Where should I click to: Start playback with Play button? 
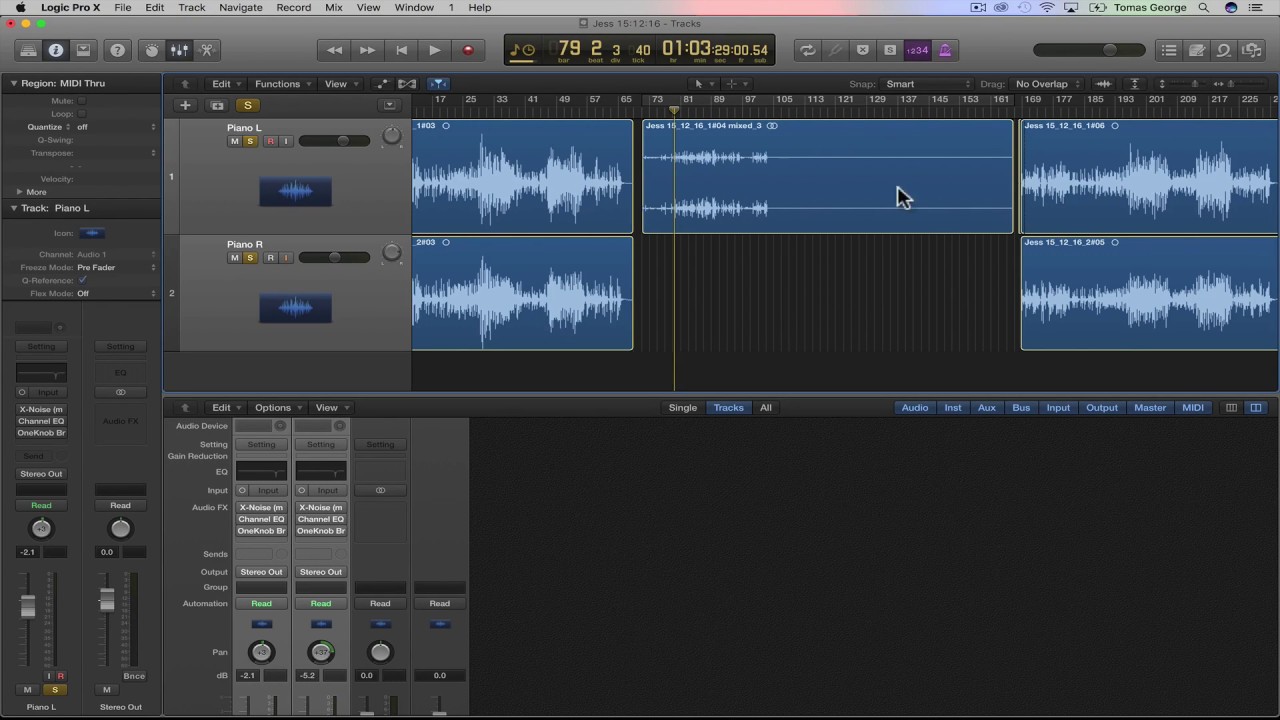[434, 50]
